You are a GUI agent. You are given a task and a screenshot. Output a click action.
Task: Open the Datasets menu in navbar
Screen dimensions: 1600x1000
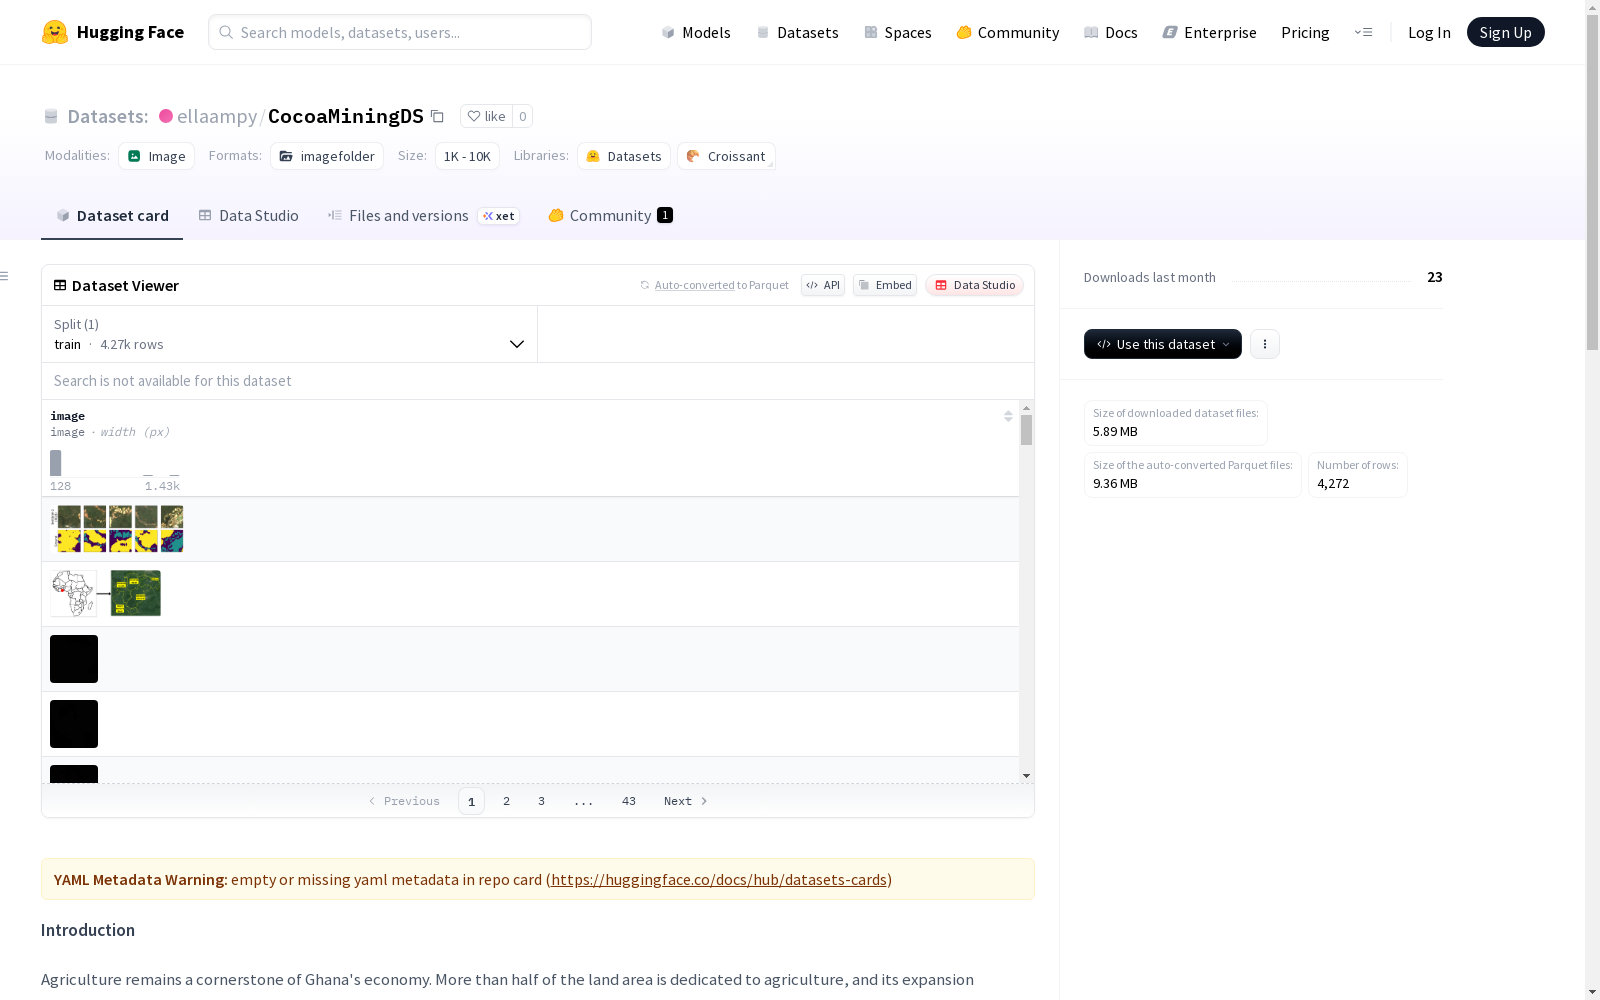click(x=797, y=32)
